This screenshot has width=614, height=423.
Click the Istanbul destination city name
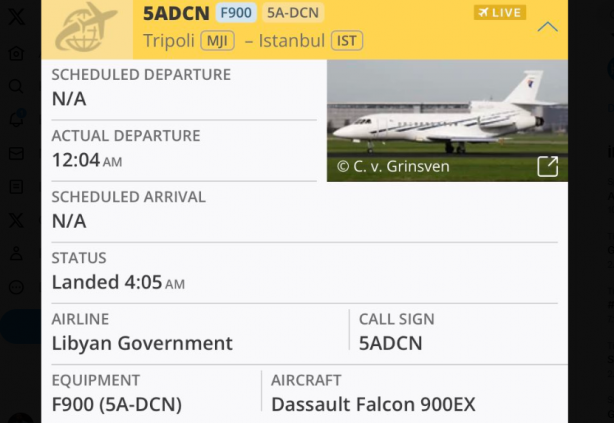pyautogui.click(x=293, y=41)
